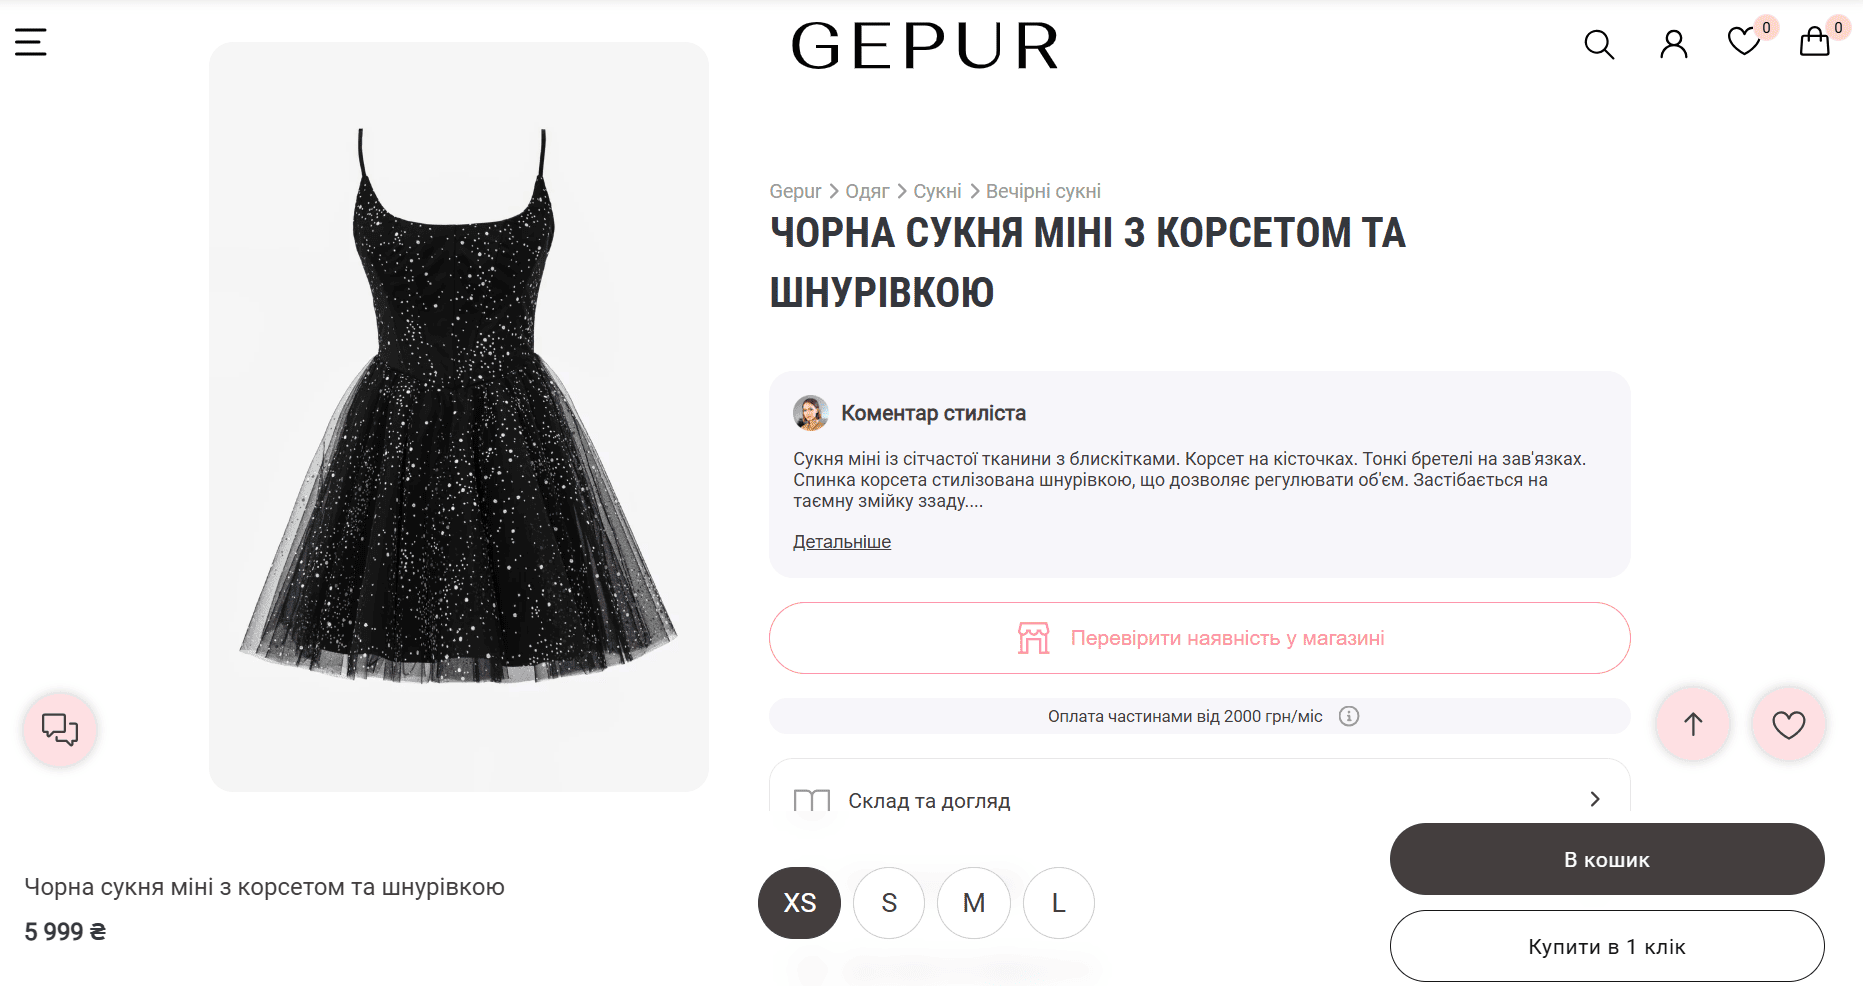Open the hamburger menu
Viewport: 1863px width, 986px height.
(31, 42)
